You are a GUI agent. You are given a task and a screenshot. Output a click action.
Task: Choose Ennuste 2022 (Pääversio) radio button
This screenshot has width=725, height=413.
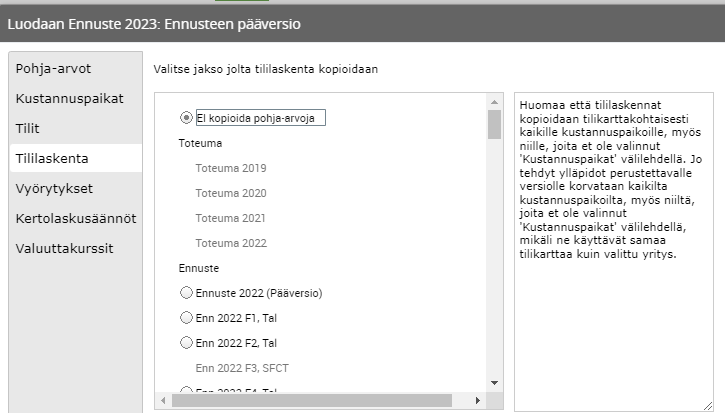pos(186,293)
